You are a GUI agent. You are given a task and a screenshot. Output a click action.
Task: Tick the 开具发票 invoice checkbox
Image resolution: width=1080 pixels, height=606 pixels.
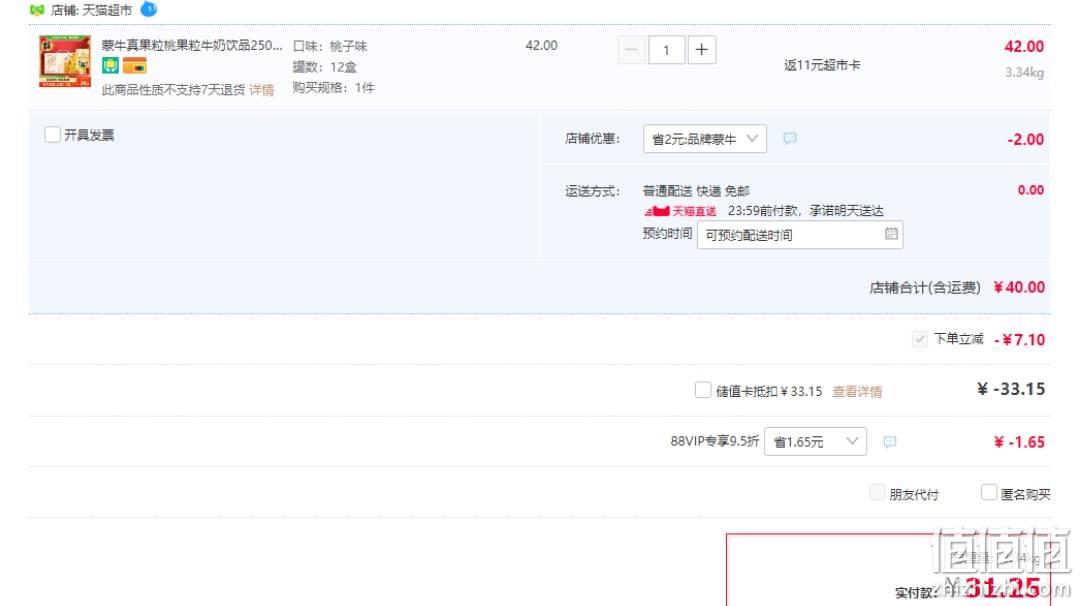pyautogui.click(x=52, y=134)
